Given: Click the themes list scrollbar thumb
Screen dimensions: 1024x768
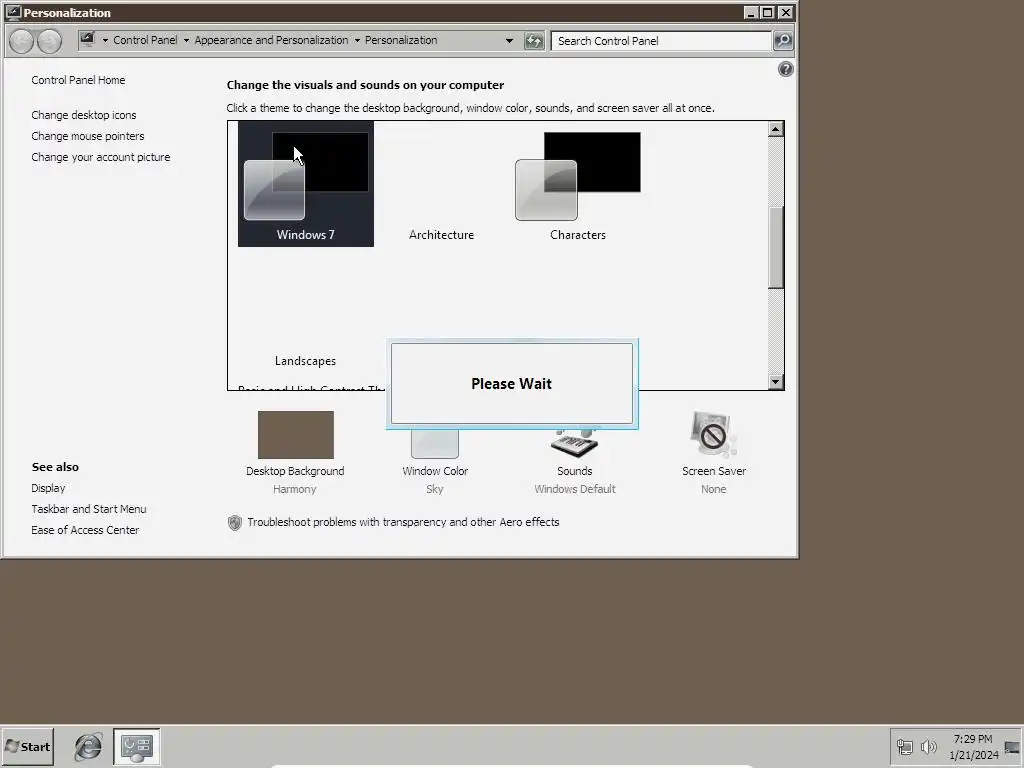Looking at the screenshot, I should [775, 247].
